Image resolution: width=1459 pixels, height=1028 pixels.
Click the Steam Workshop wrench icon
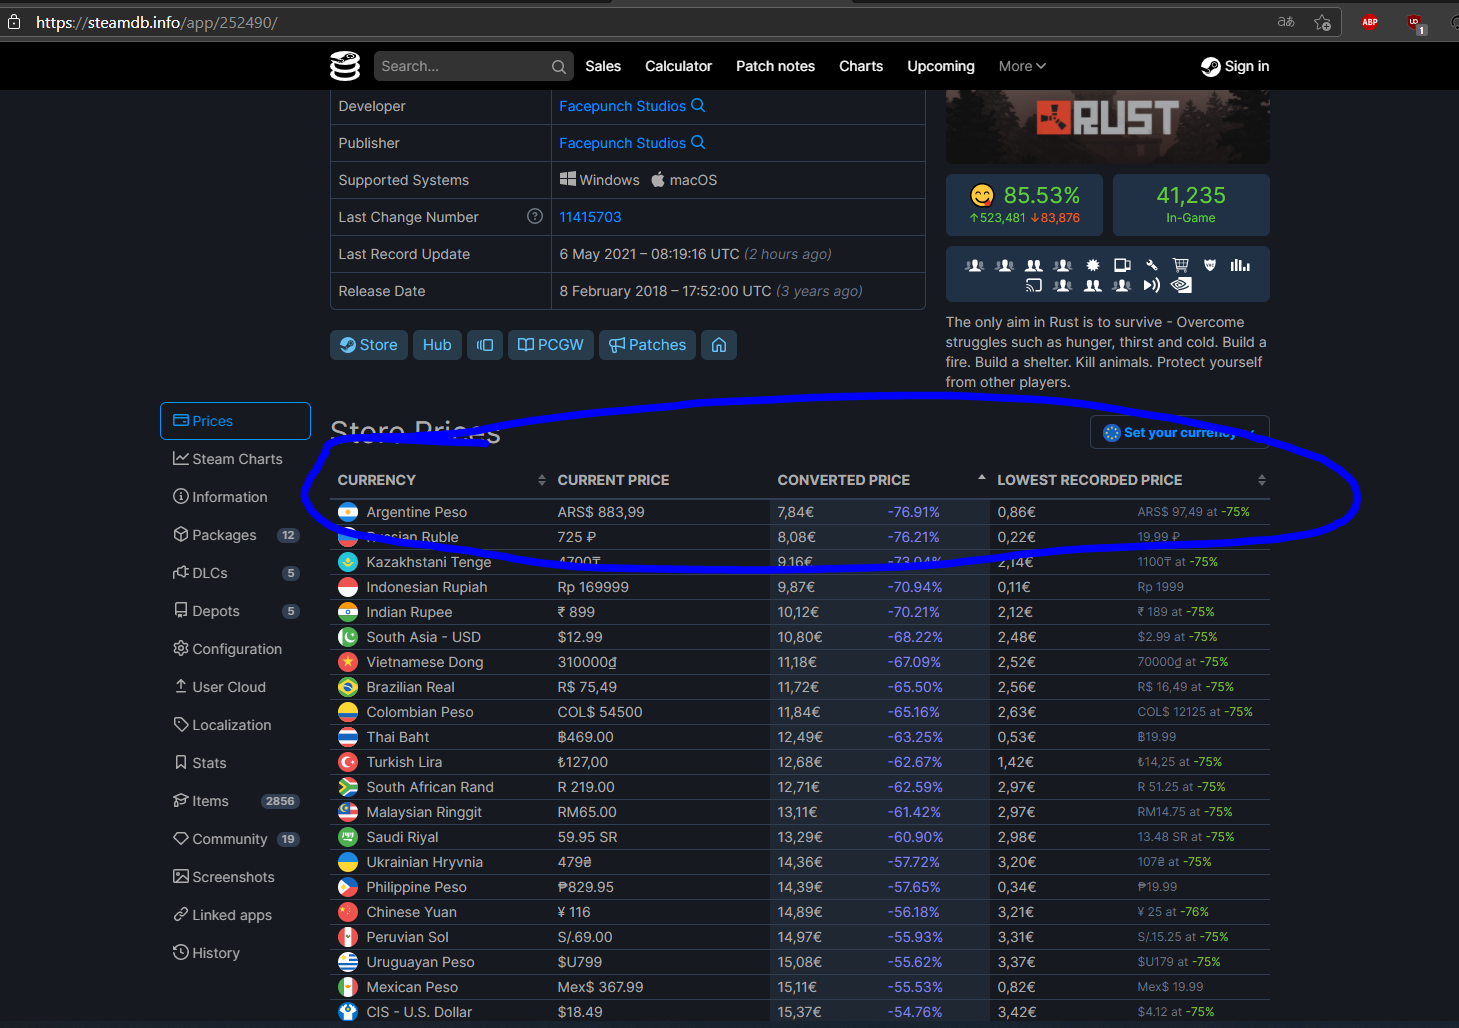click(1152, 265)
